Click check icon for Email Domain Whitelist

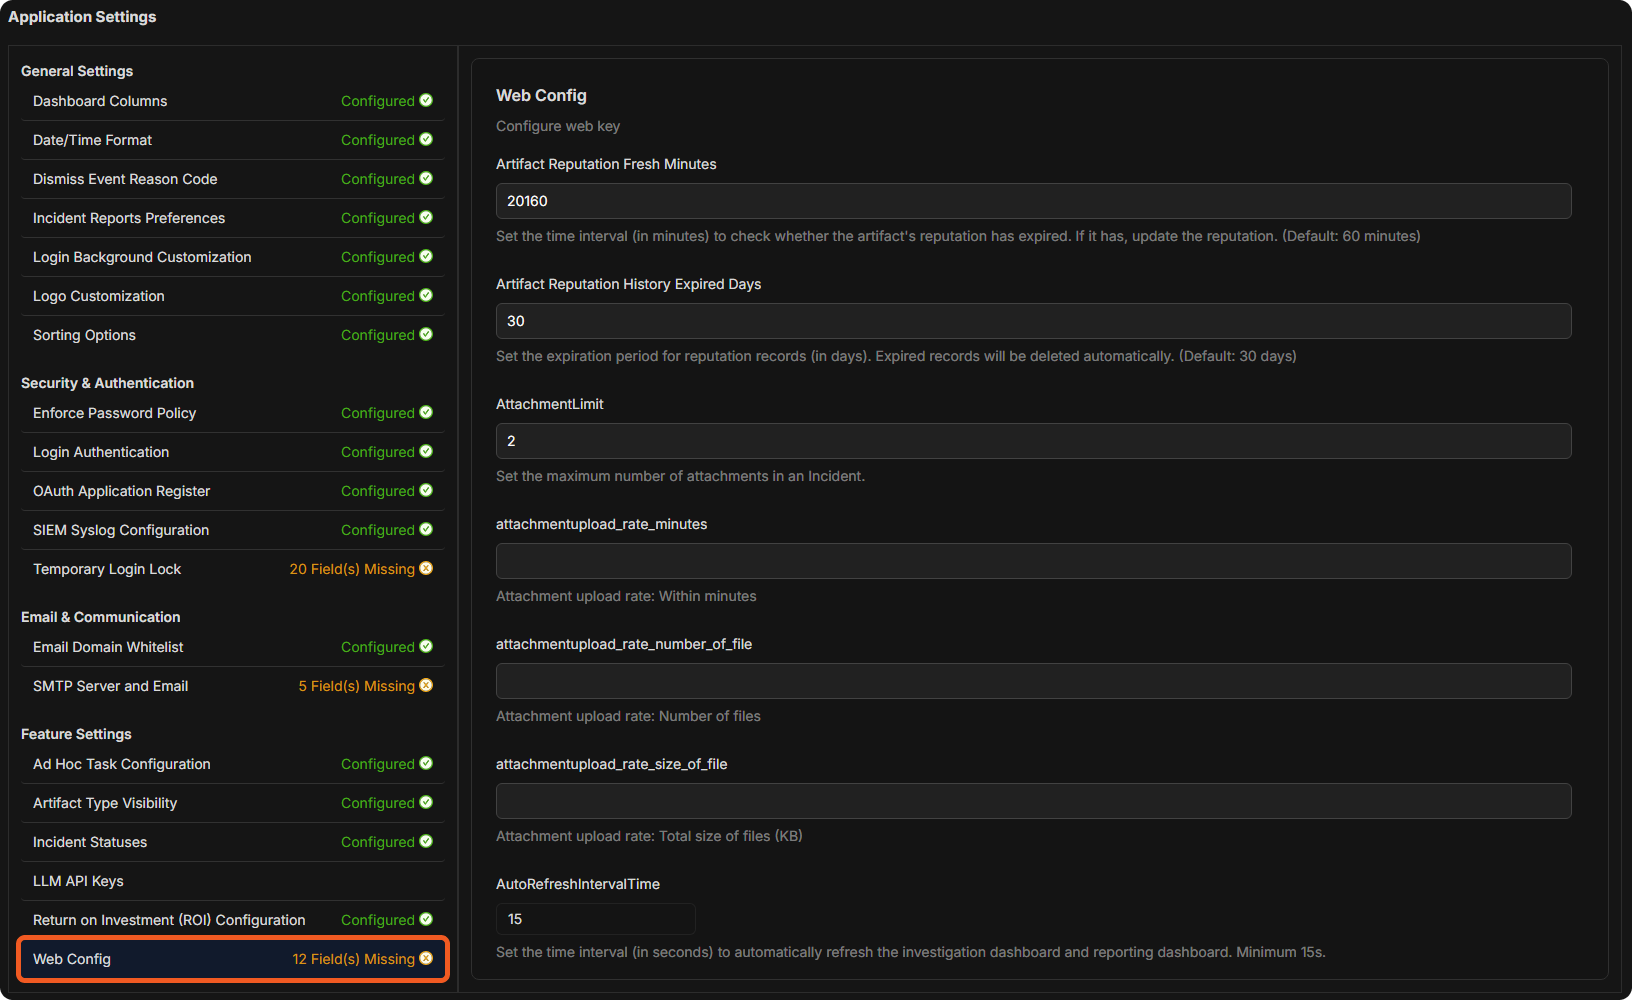426,646
